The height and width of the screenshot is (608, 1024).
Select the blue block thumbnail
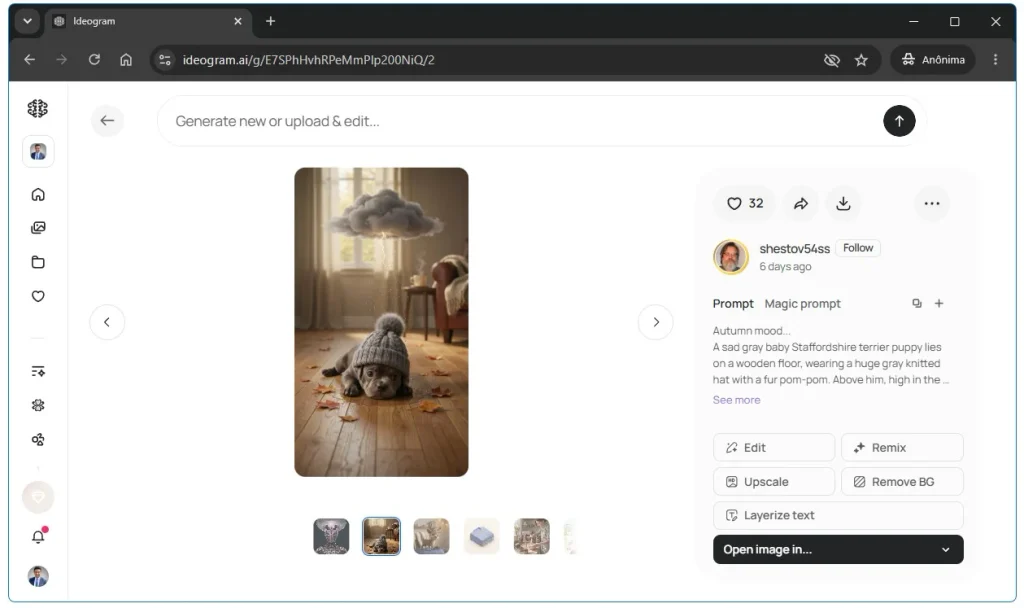[481, 536]
